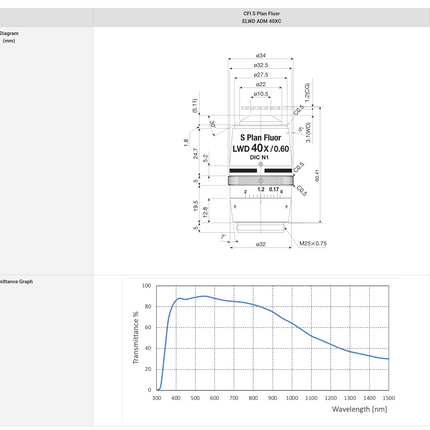430x430 pixels.
Task: Click the M25×0.75 thread annotation
Action: pyautogui.click(x=313, y=243)
